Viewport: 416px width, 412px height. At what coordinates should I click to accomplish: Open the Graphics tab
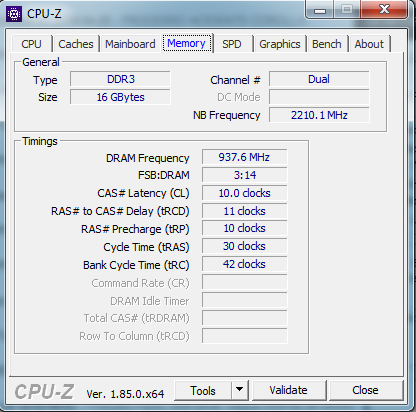(x=280, y=44)
